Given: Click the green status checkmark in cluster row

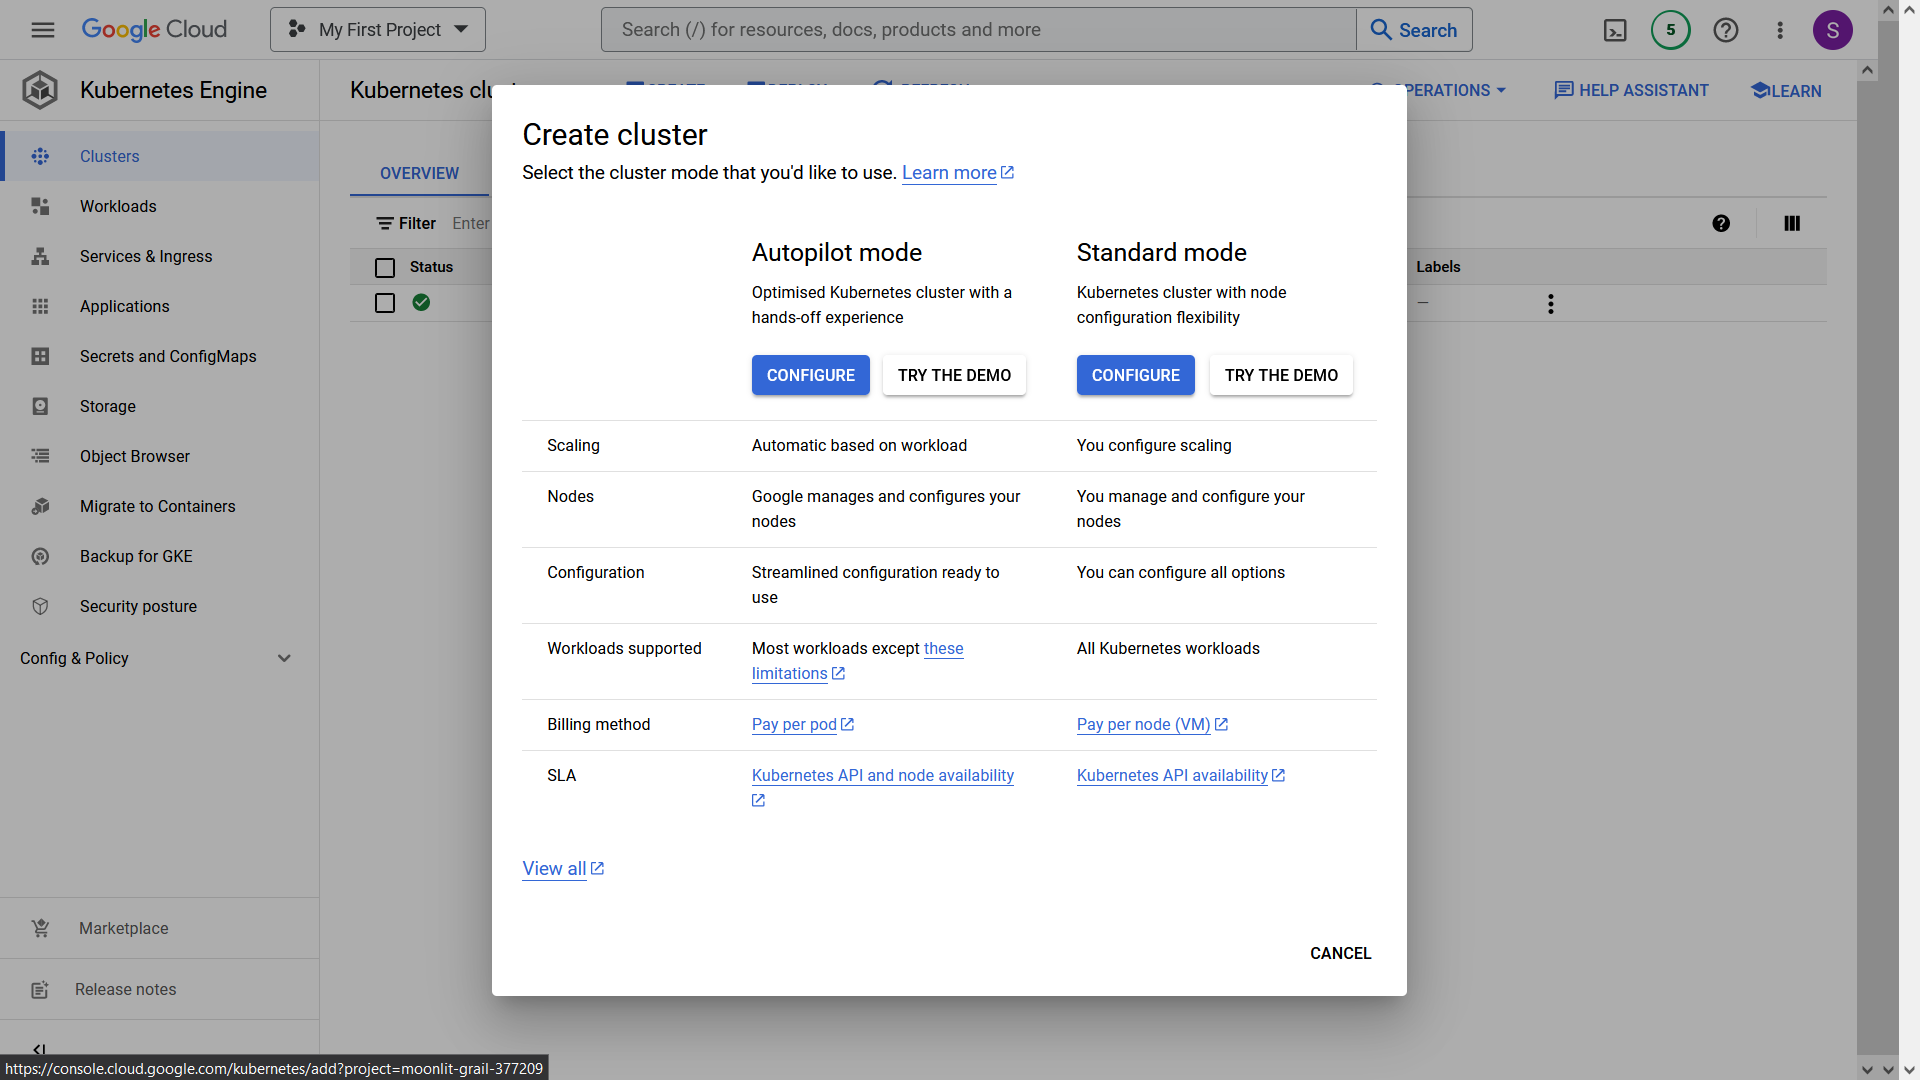Looking at the screenshot, I should 421,302.
